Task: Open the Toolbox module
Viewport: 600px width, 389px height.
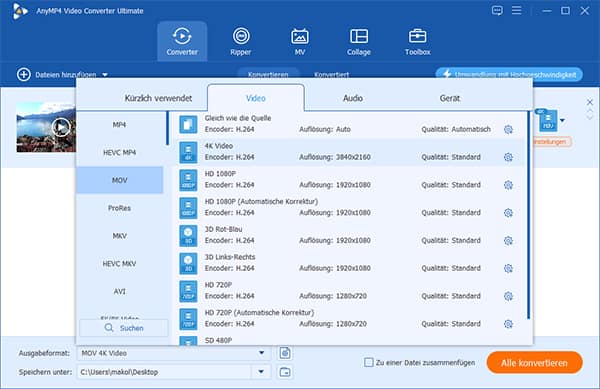Action: [417, 41]
